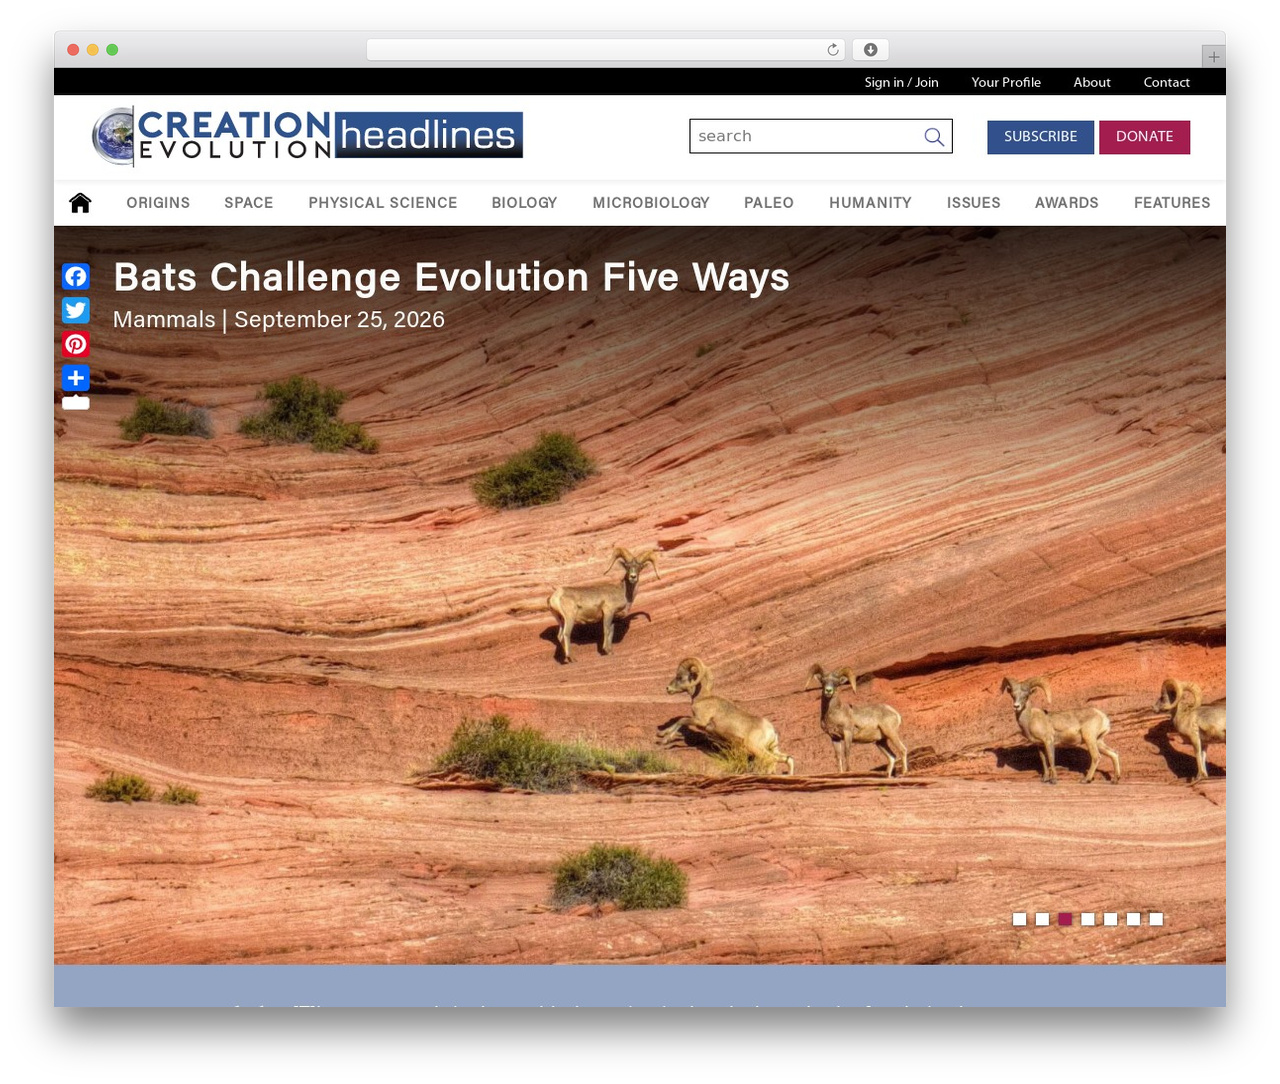Viewport: 1280px width, 1084px height.
Task: Click the bighorn sheep slide image
Action: coord(640,595)
